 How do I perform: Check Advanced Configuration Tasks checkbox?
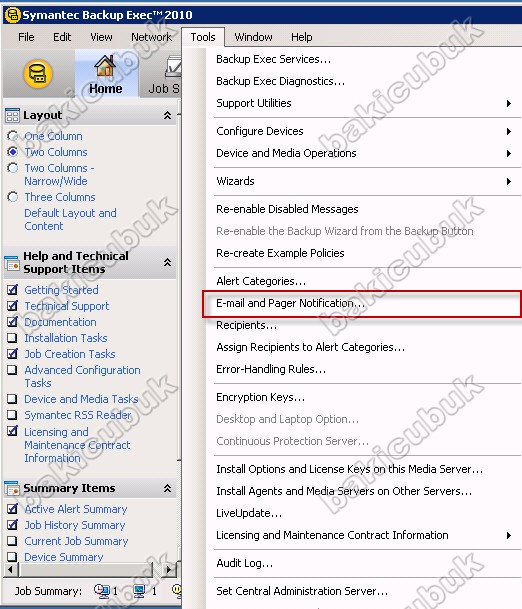pyautogui.click(x=12, y=370)
